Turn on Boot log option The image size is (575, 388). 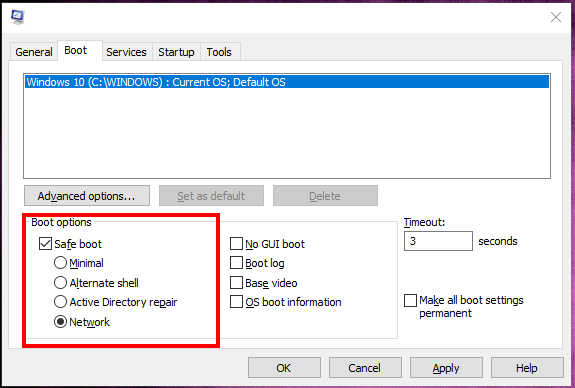pyautogui.click(x=236, y=263)
